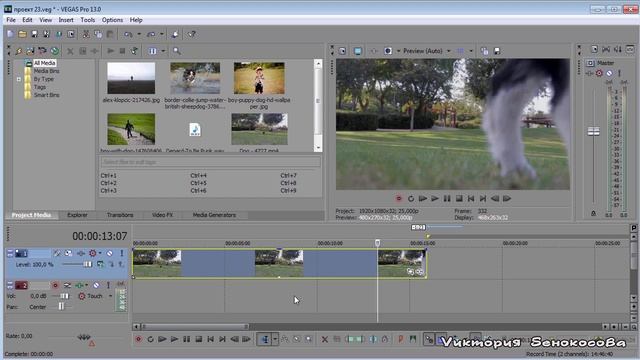The image size is (640, 360).
Task: Save preview snapshot to file icon
Action: click(497, 51)
